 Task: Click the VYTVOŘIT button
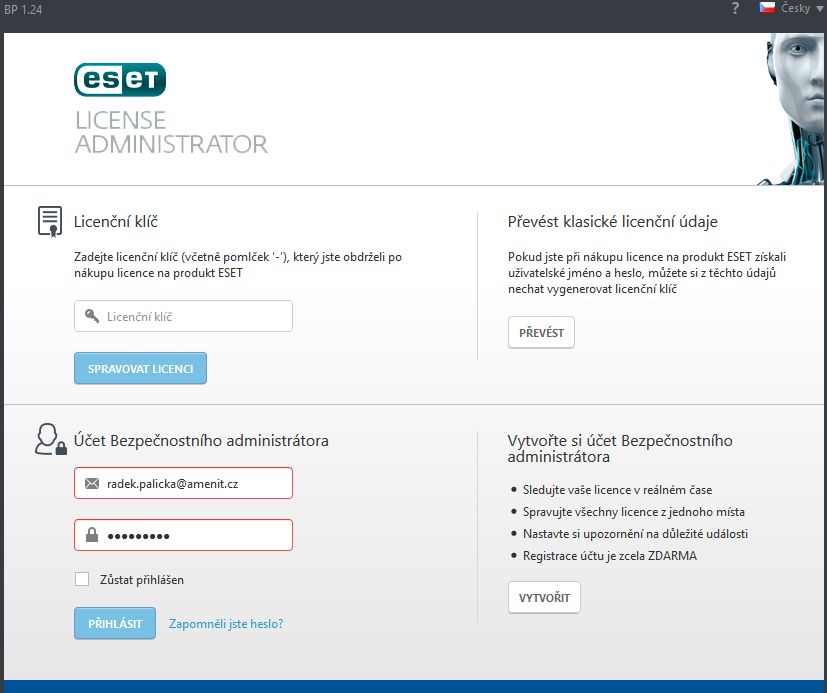[x=544, y=598]
